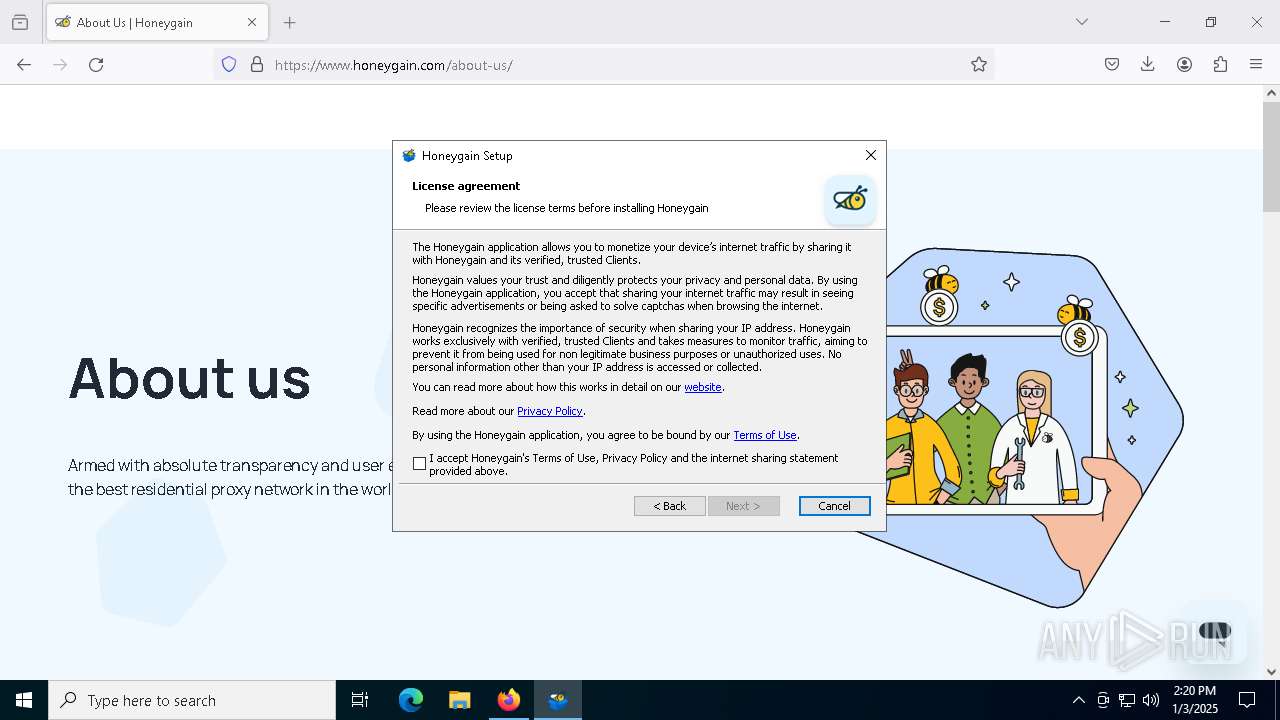Open the Firefox account menu
1280x720 pixels.
click(x=1184, y=64)
